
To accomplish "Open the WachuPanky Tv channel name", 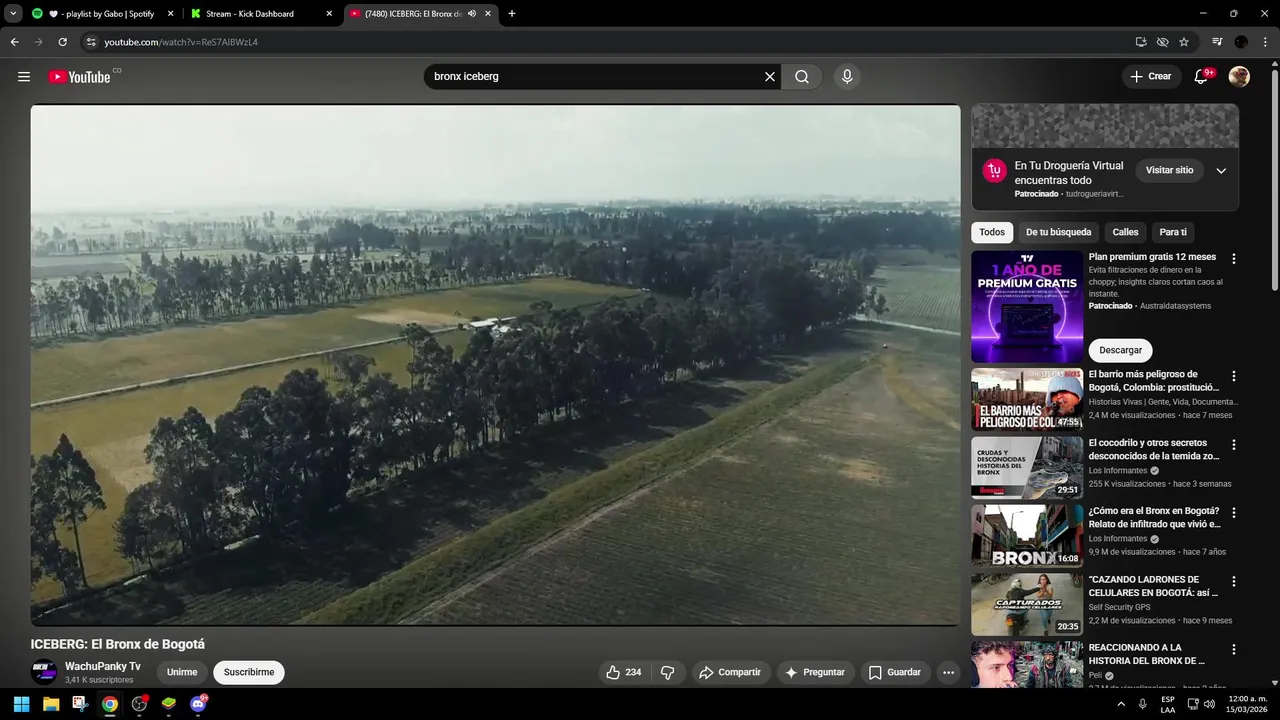I will tap(103, 666).
